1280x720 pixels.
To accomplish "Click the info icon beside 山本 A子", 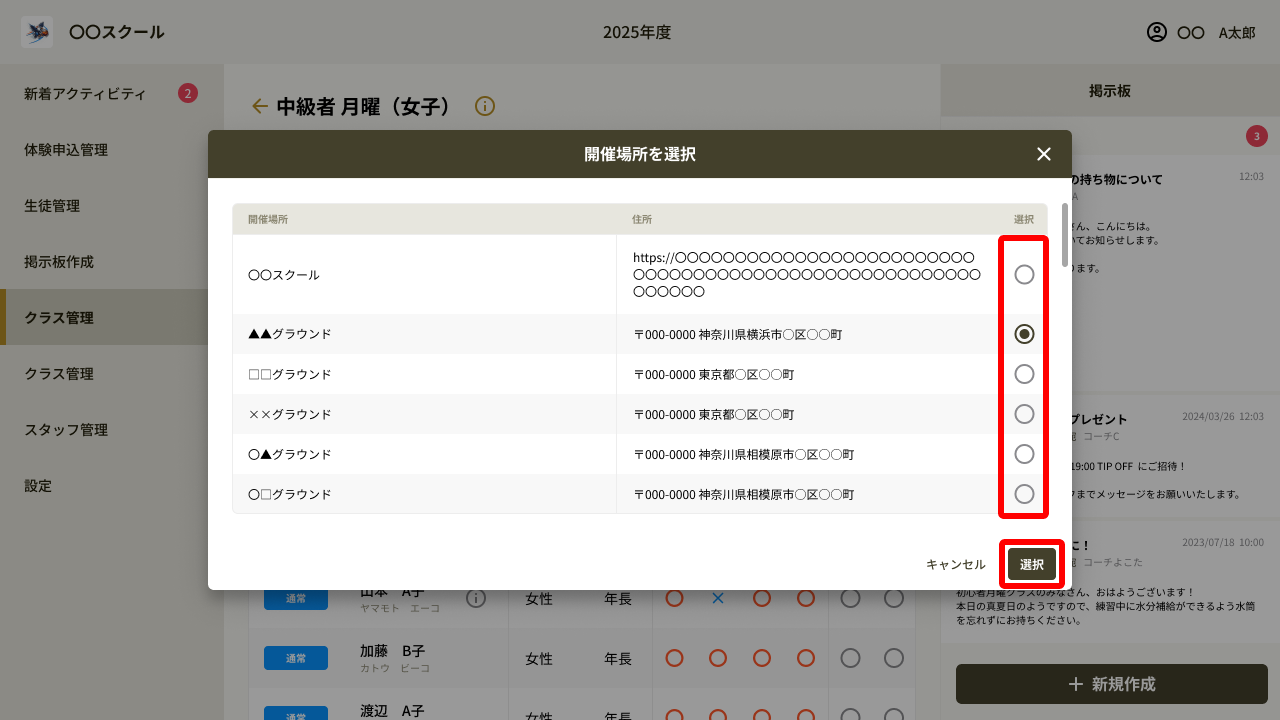I will click(x=476, y=598).
